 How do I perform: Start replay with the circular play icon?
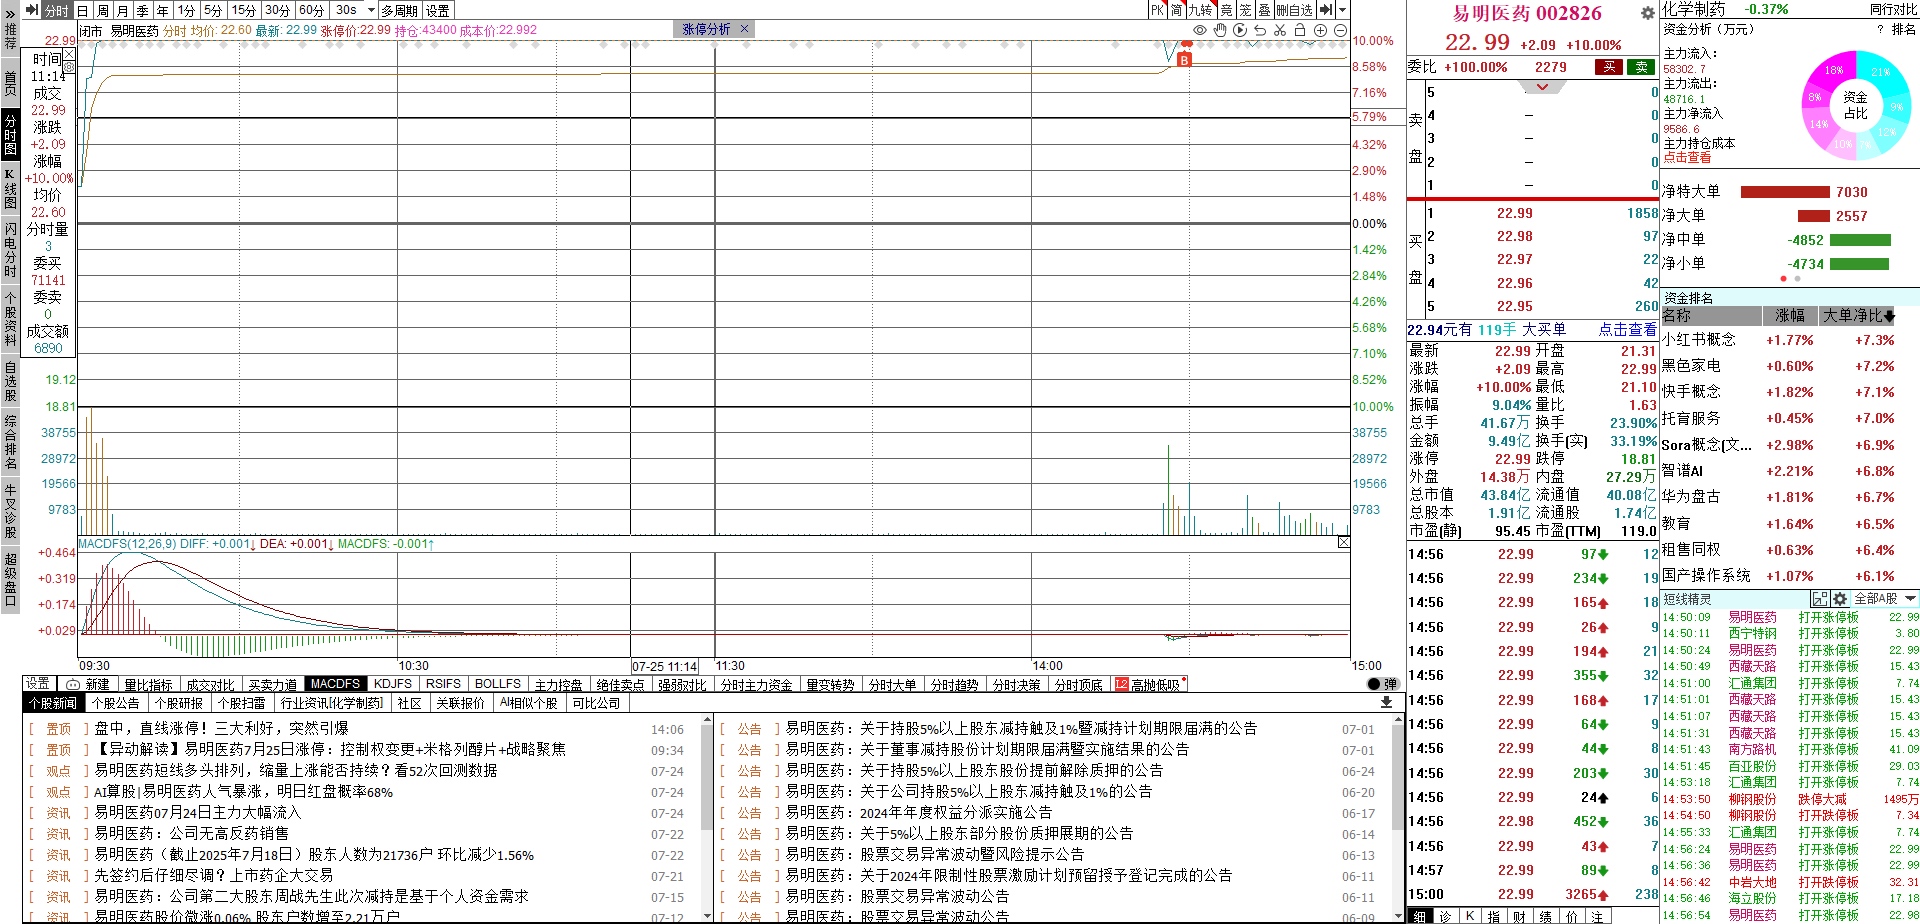point(1240,30)
